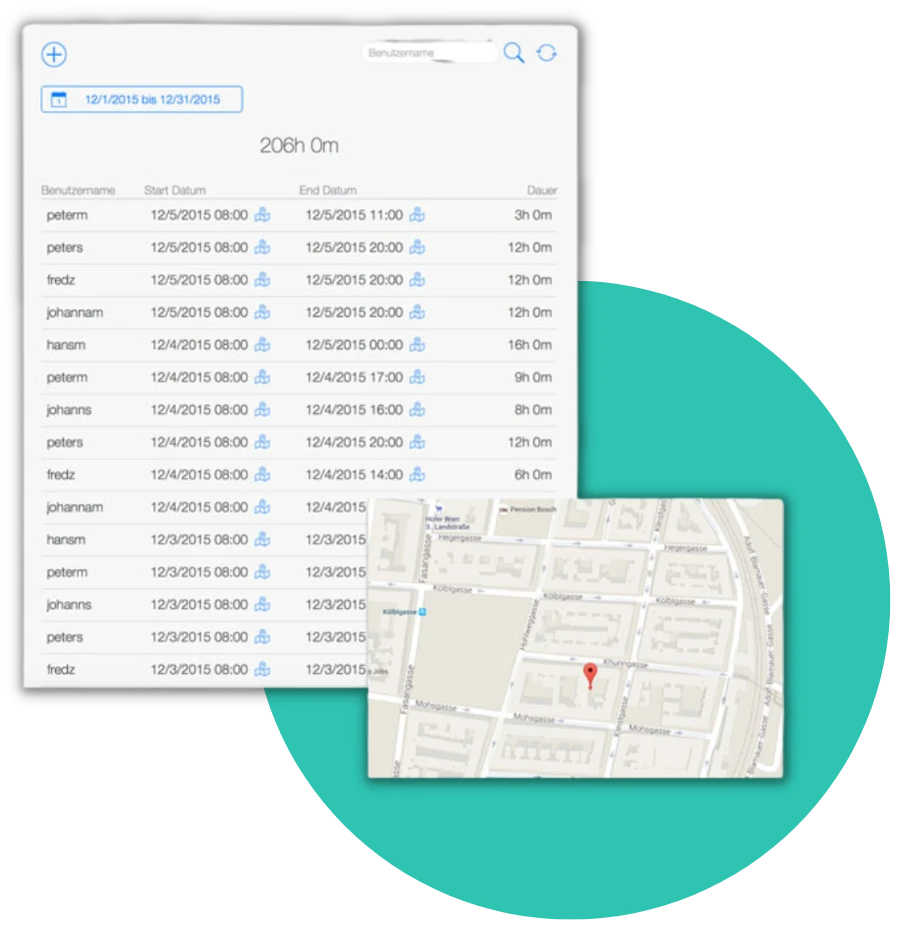The height and width of the screenshot is (935, 908).
Task: Click the End Datum column header
Action: [x=328, y=190]
